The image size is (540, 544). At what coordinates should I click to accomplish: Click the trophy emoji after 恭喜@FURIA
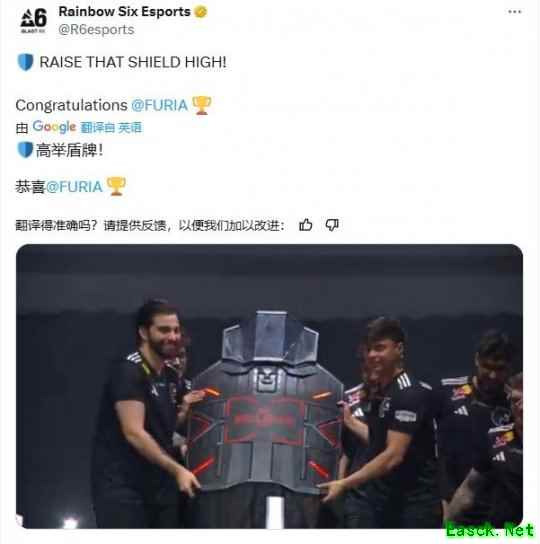(x=116, y=187)
